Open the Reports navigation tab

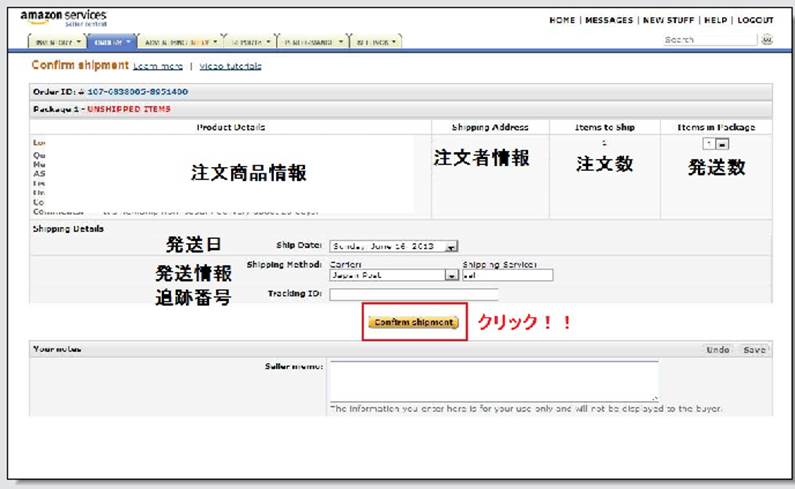point(250,42)
